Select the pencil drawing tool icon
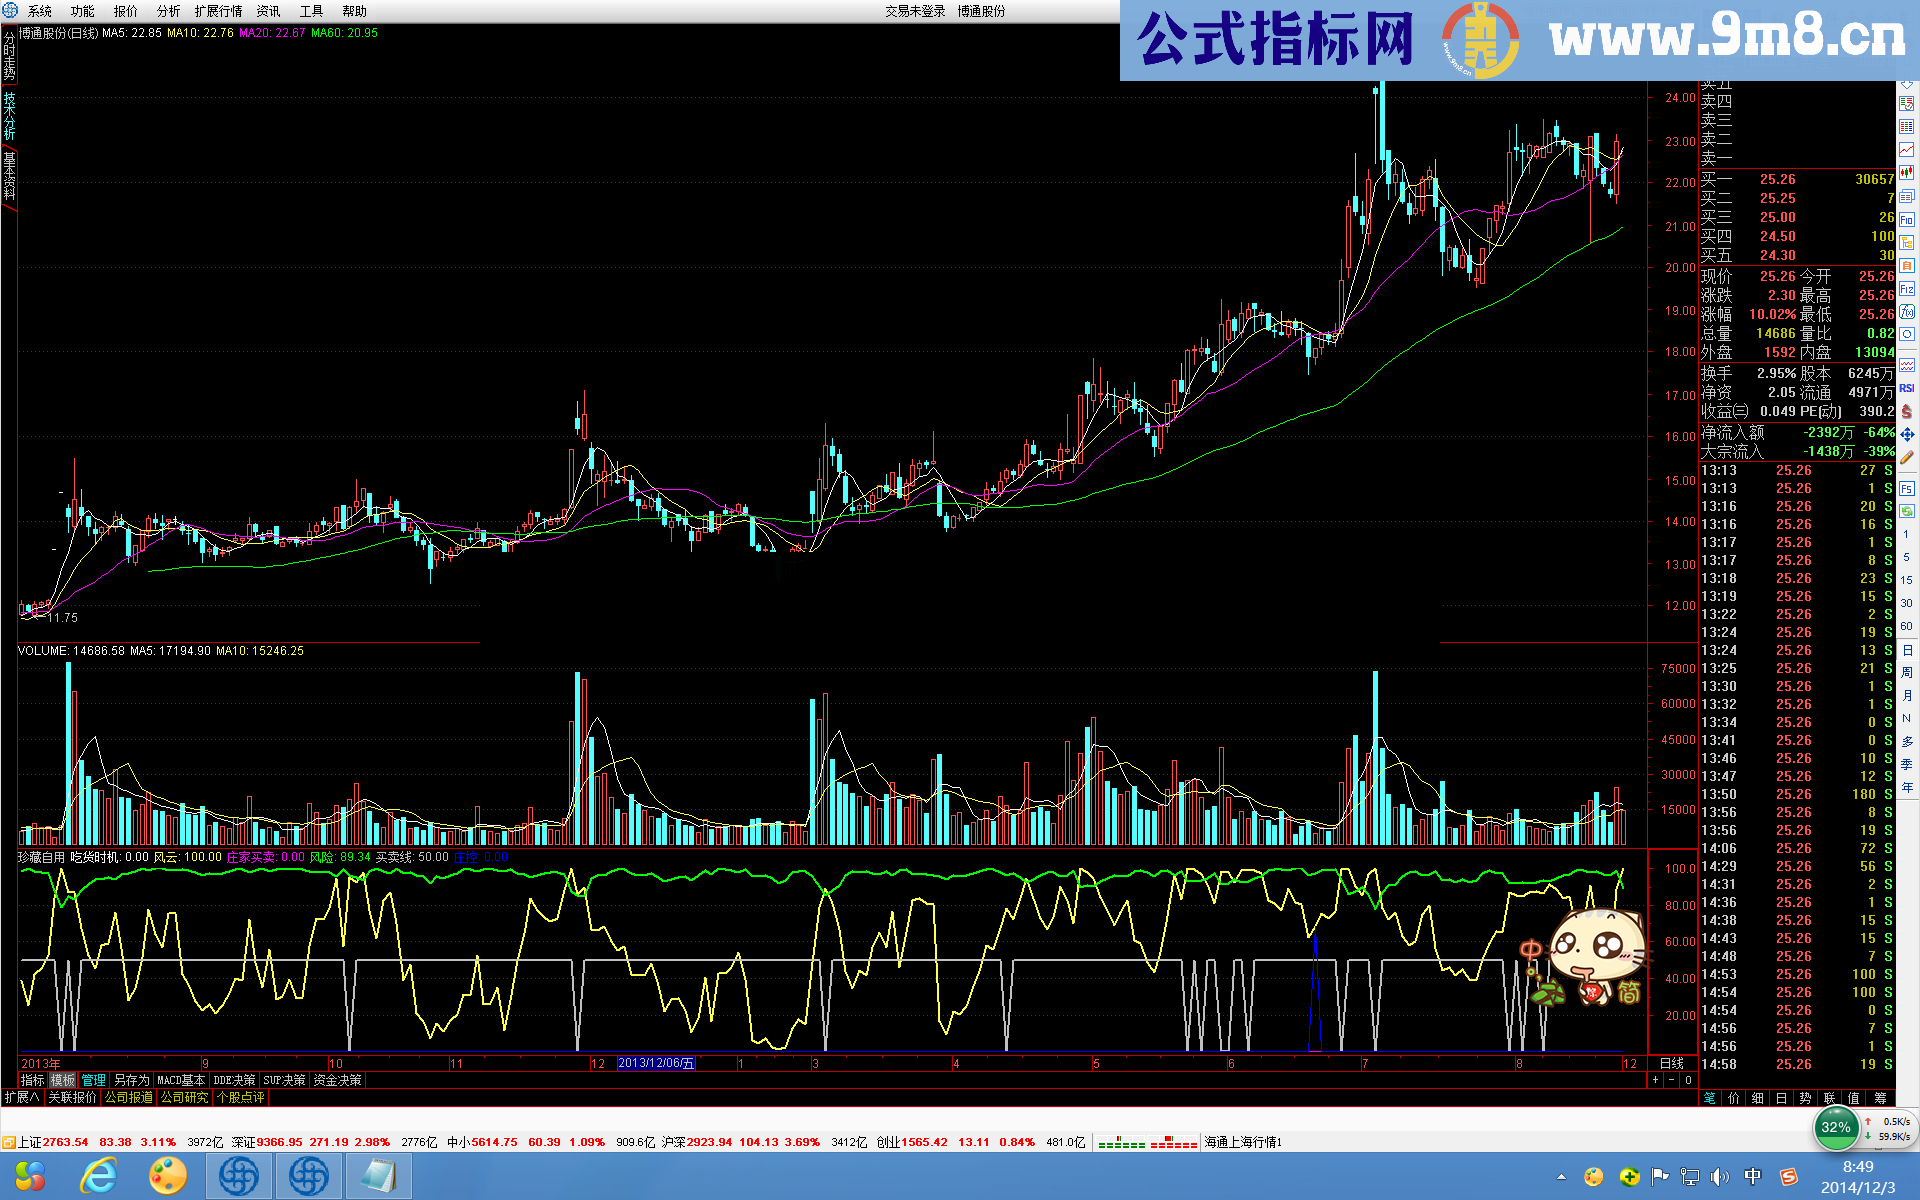The height and width of the screenshot is (1200, 1920). [1907, 457]
